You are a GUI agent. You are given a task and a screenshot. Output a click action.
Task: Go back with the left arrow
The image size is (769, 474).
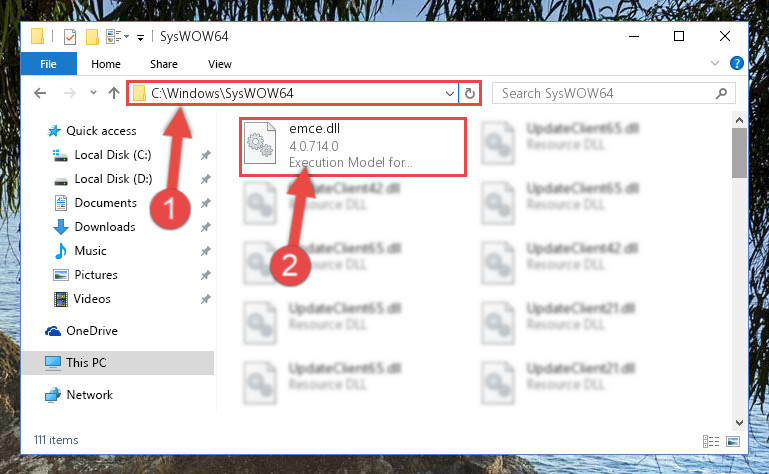click(x=40, y=93)
